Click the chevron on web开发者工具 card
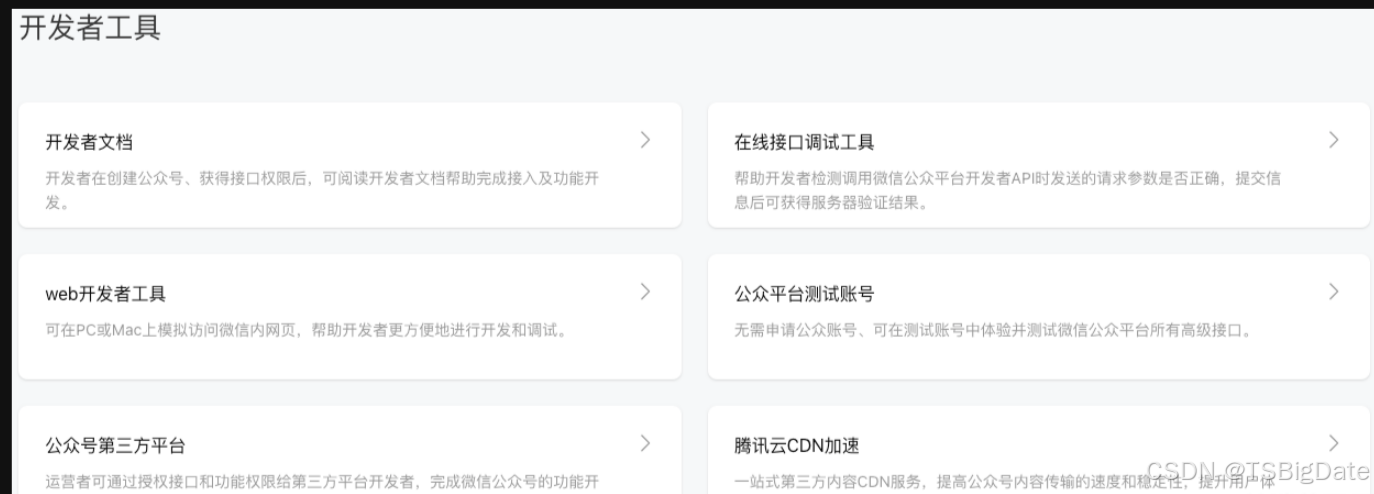1374x494 pixels. pyautogui.click(x=645, y=291)
